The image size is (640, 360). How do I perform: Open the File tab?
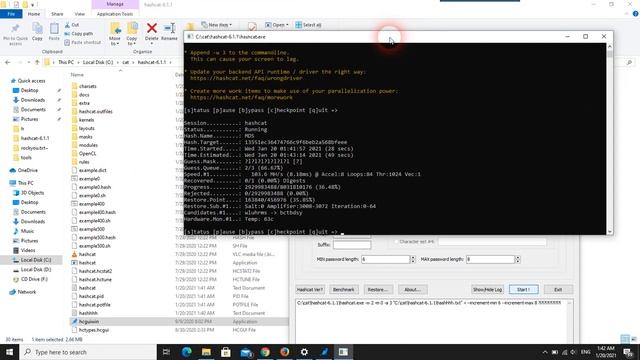(11, 14)
